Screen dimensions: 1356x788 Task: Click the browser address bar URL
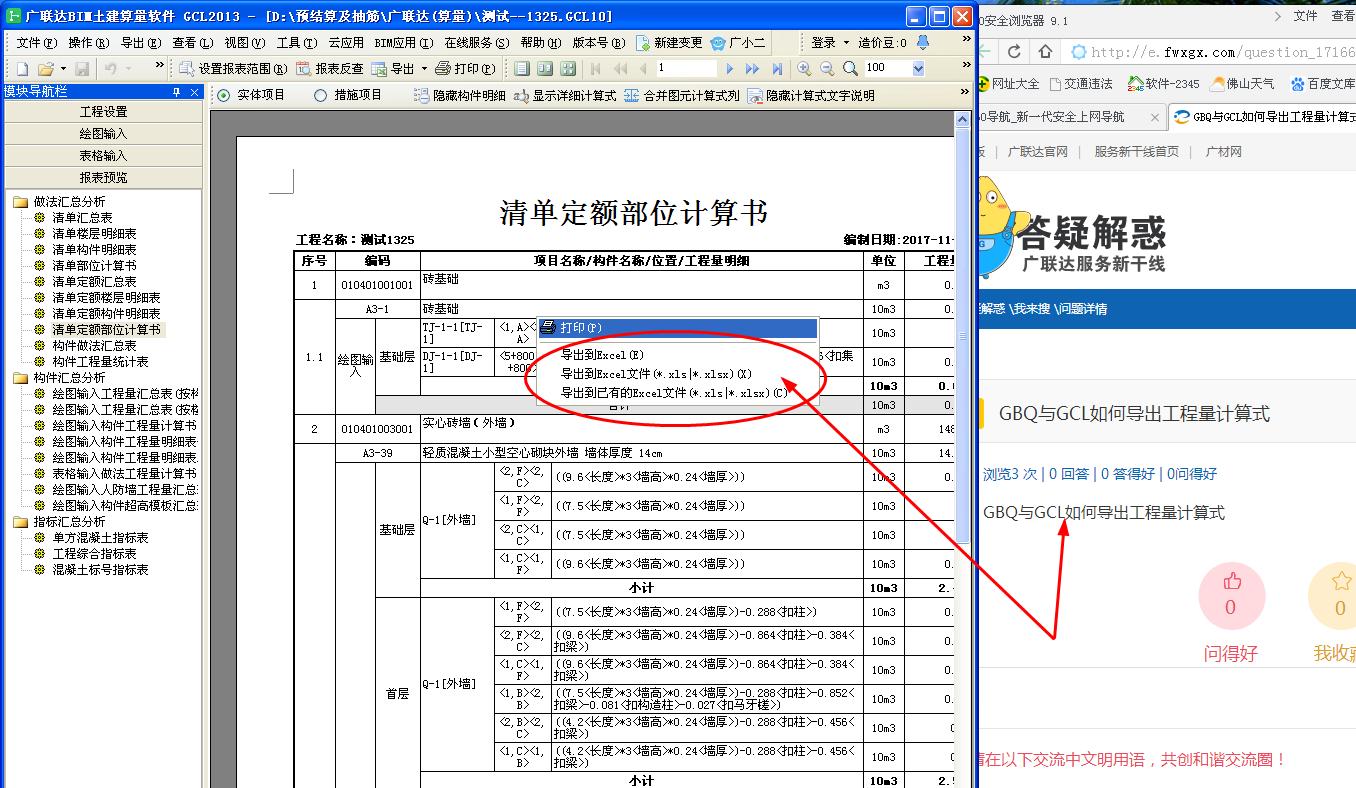pyautogui.click(x=1223, y=52)
